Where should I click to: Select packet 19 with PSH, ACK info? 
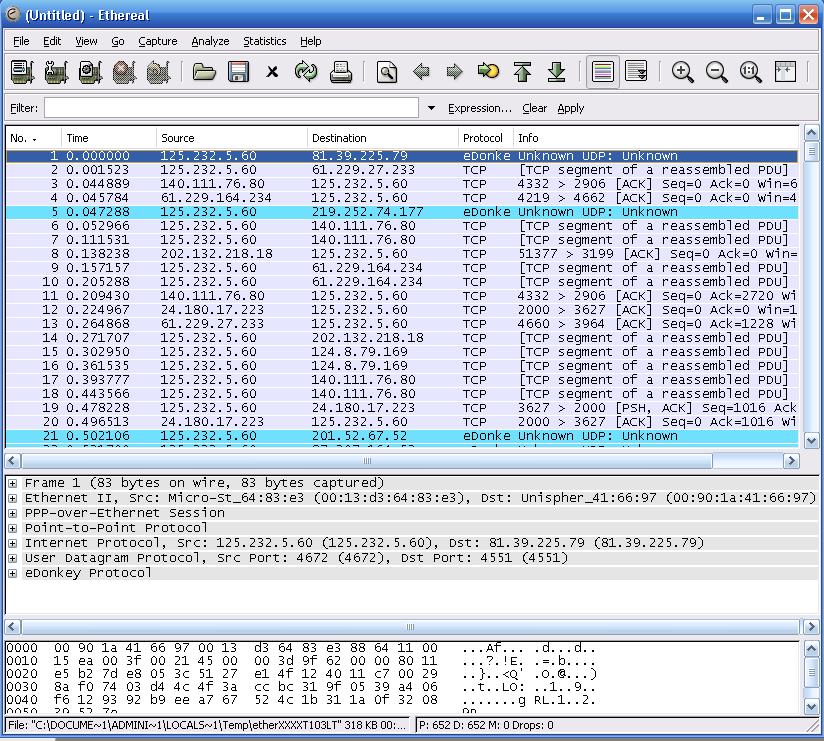coord(402,408)
